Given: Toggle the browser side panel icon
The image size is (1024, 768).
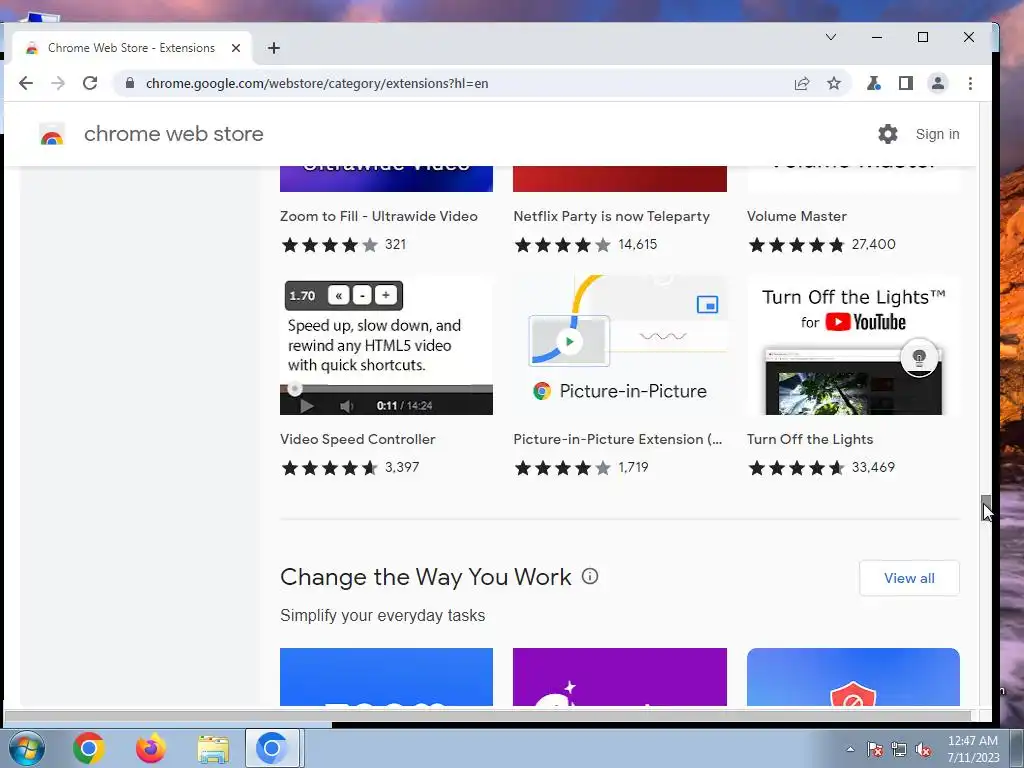Looking at the screenshot, I should click(905, 83).
